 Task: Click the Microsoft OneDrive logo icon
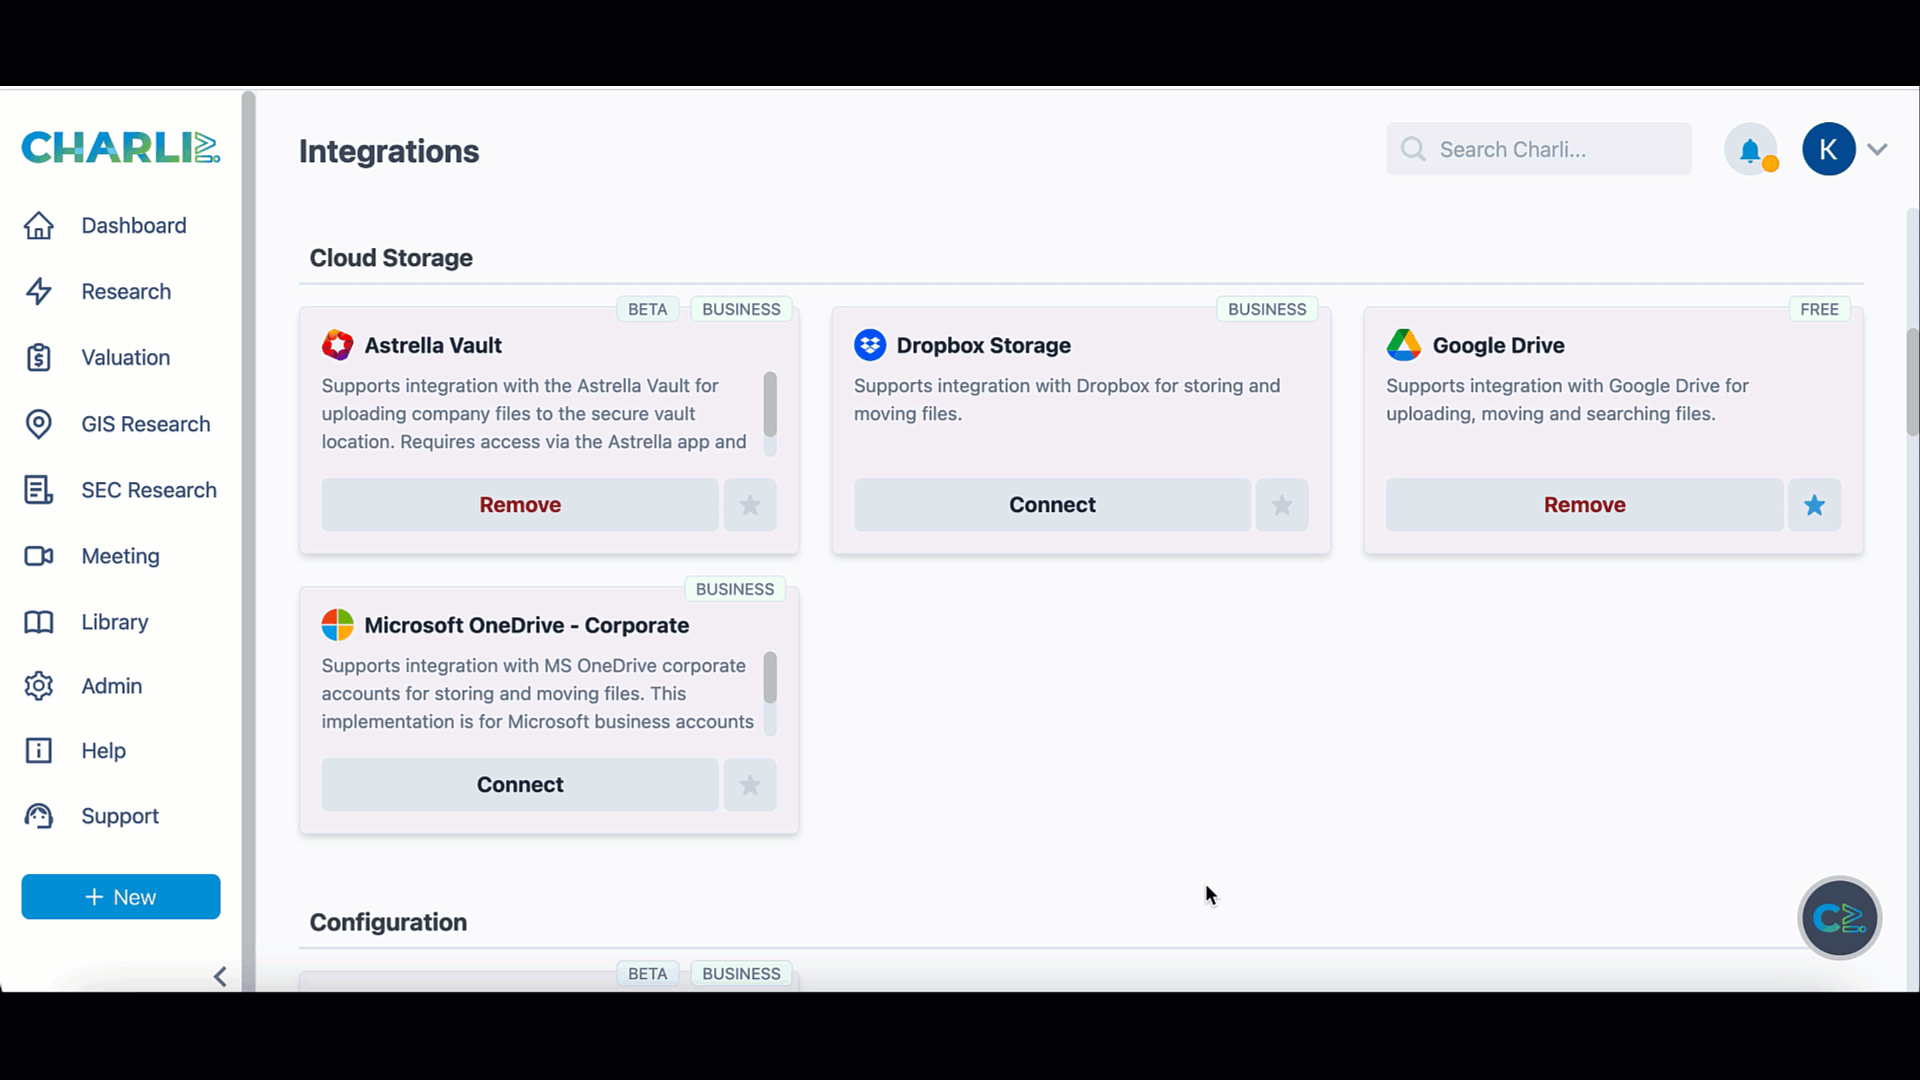(338, 625)
